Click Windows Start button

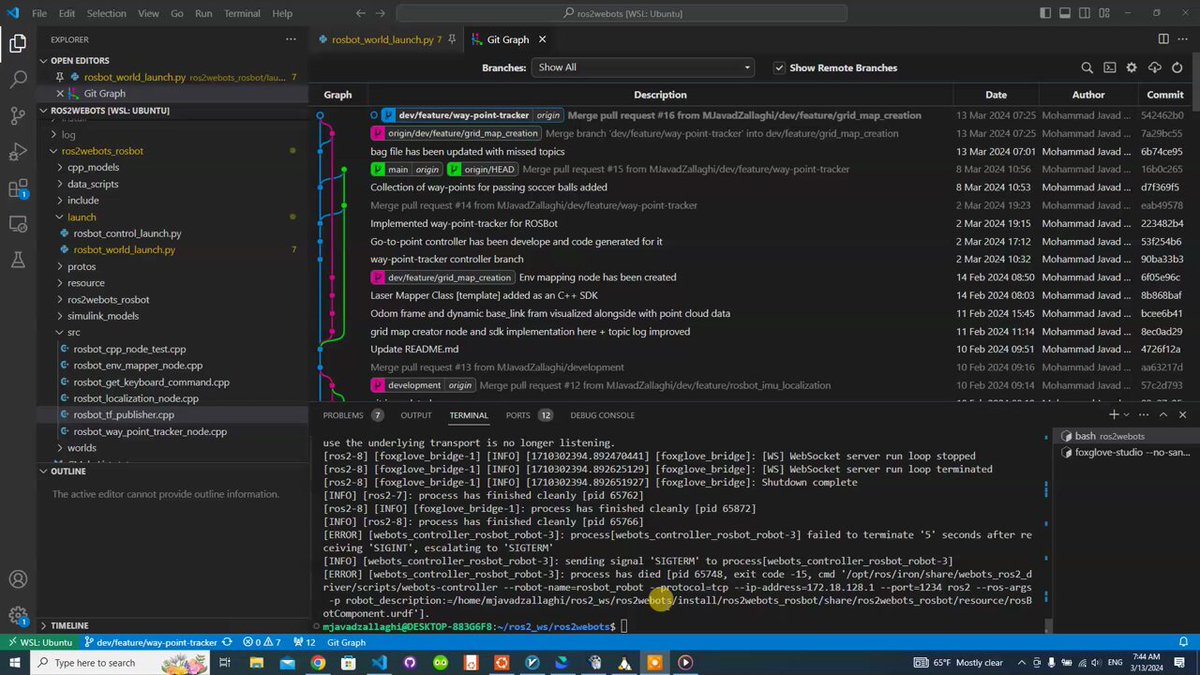click(x=16, y=662)
